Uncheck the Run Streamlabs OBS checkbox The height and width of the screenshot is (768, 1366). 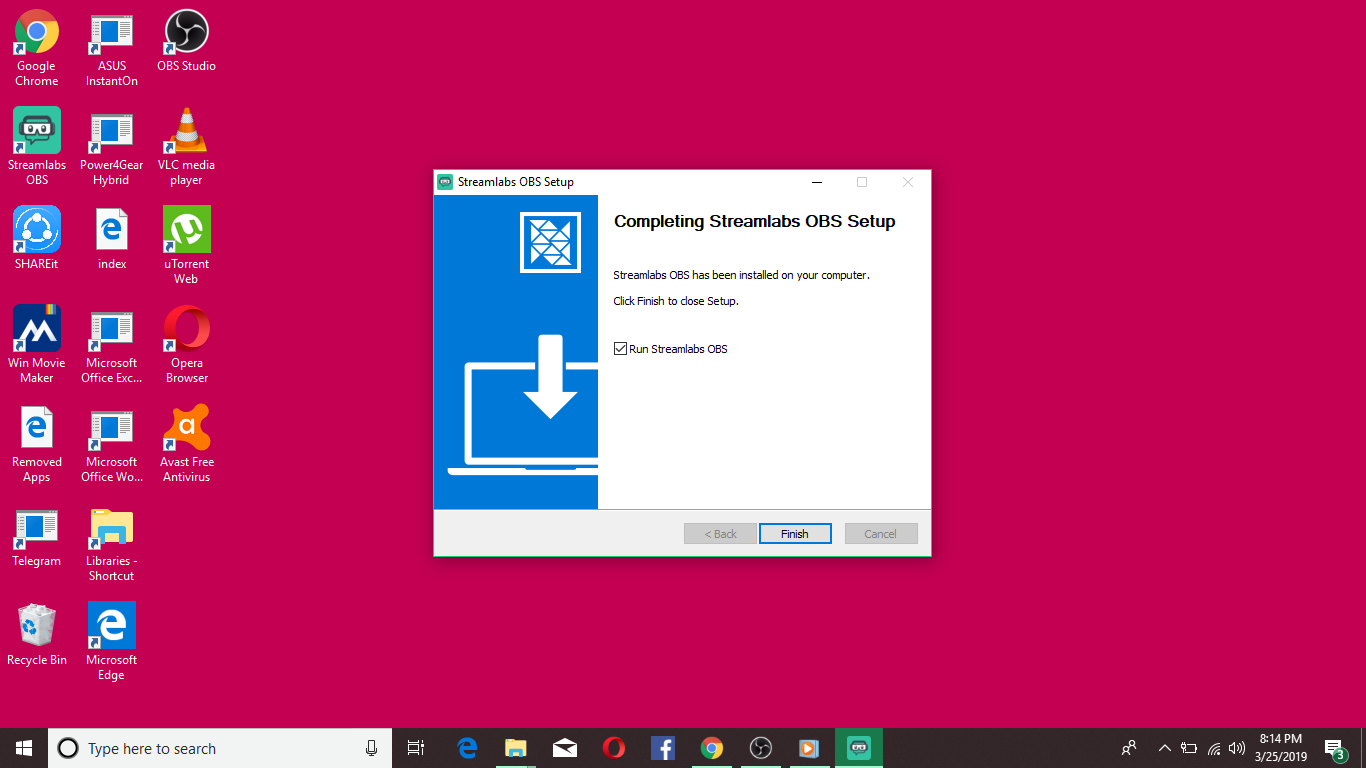(x=620, y=349)
